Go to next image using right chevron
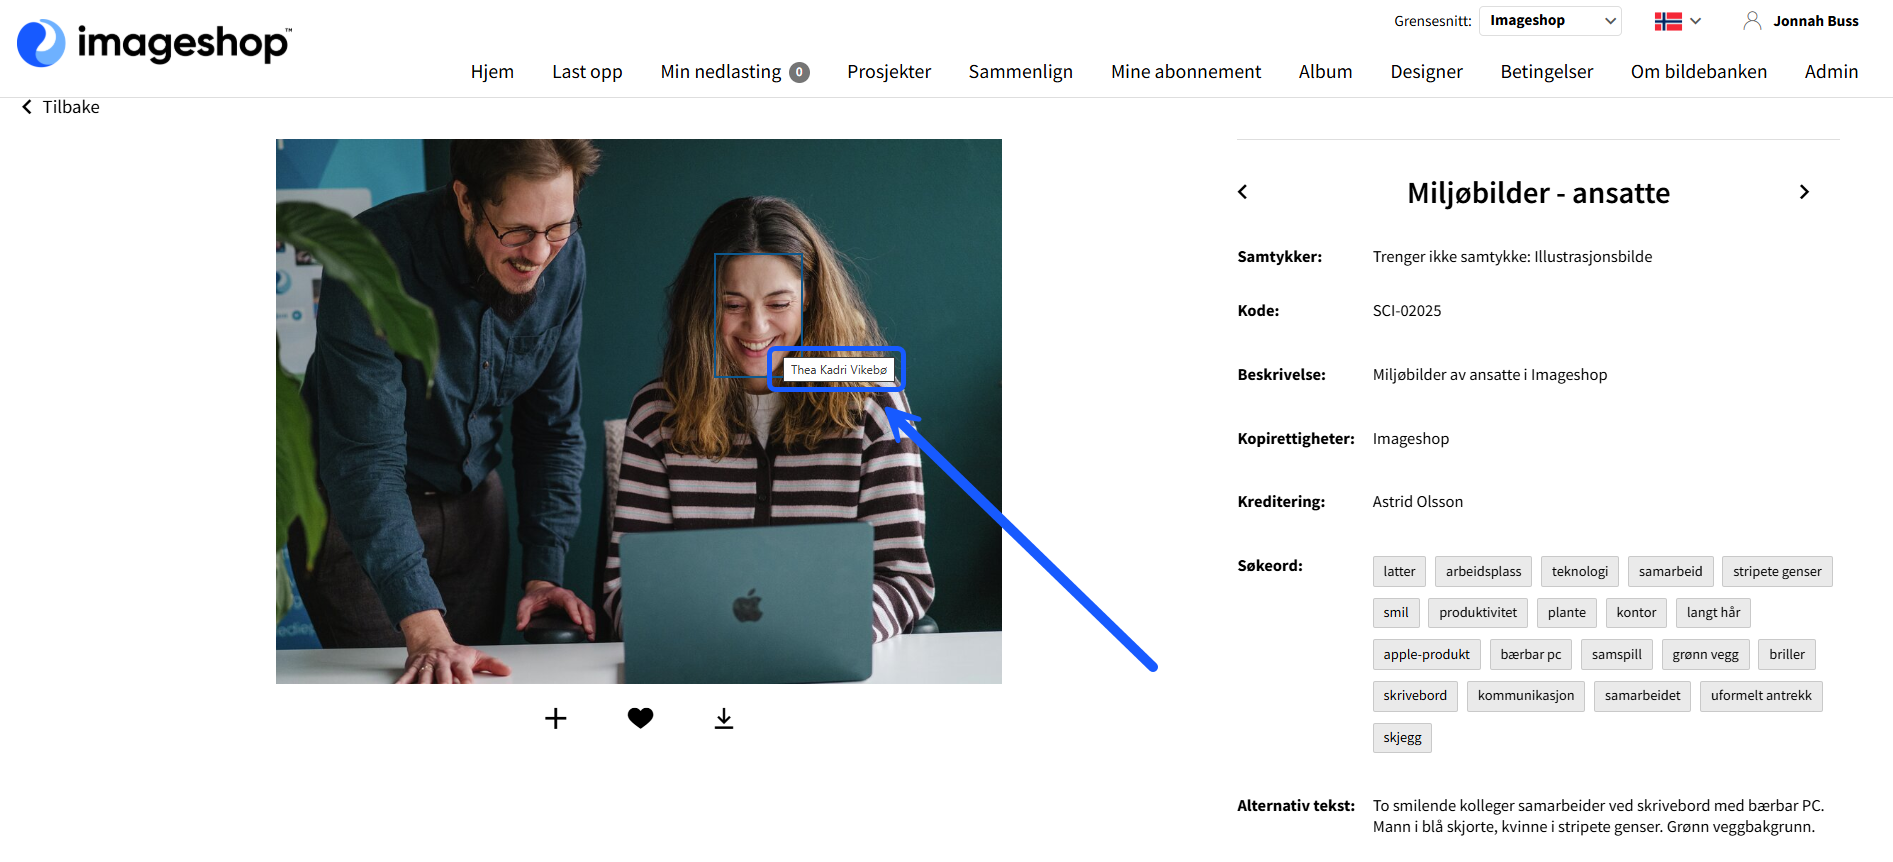Image resolution: width=1893 pixels, height=862 pixels. pos(1804,192)
